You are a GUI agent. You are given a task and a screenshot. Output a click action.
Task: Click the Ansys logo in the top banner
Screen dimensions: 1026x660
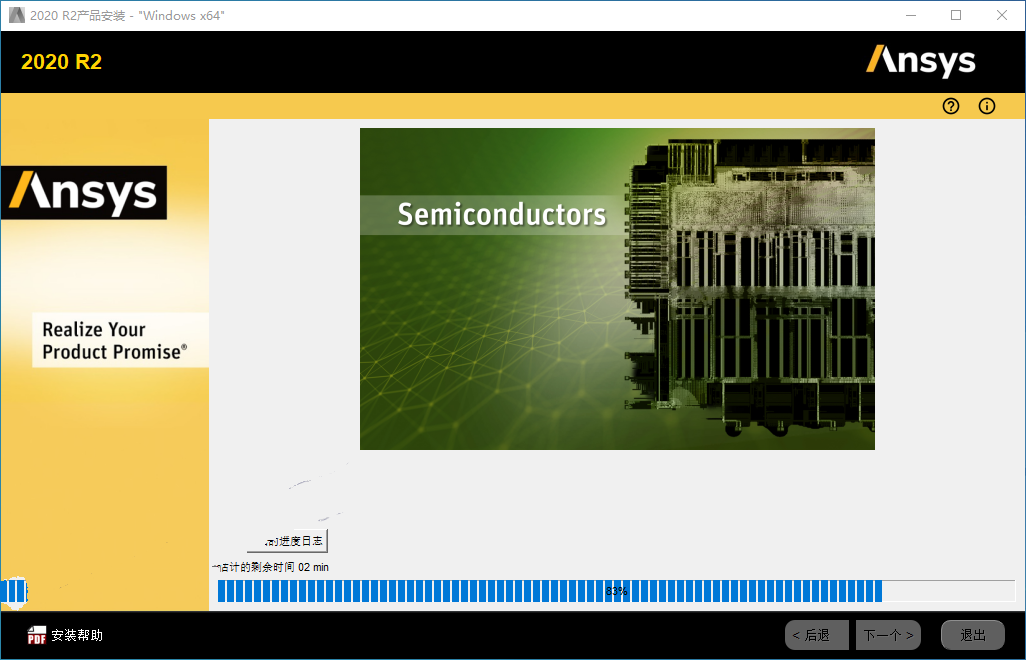click(921, 61)
